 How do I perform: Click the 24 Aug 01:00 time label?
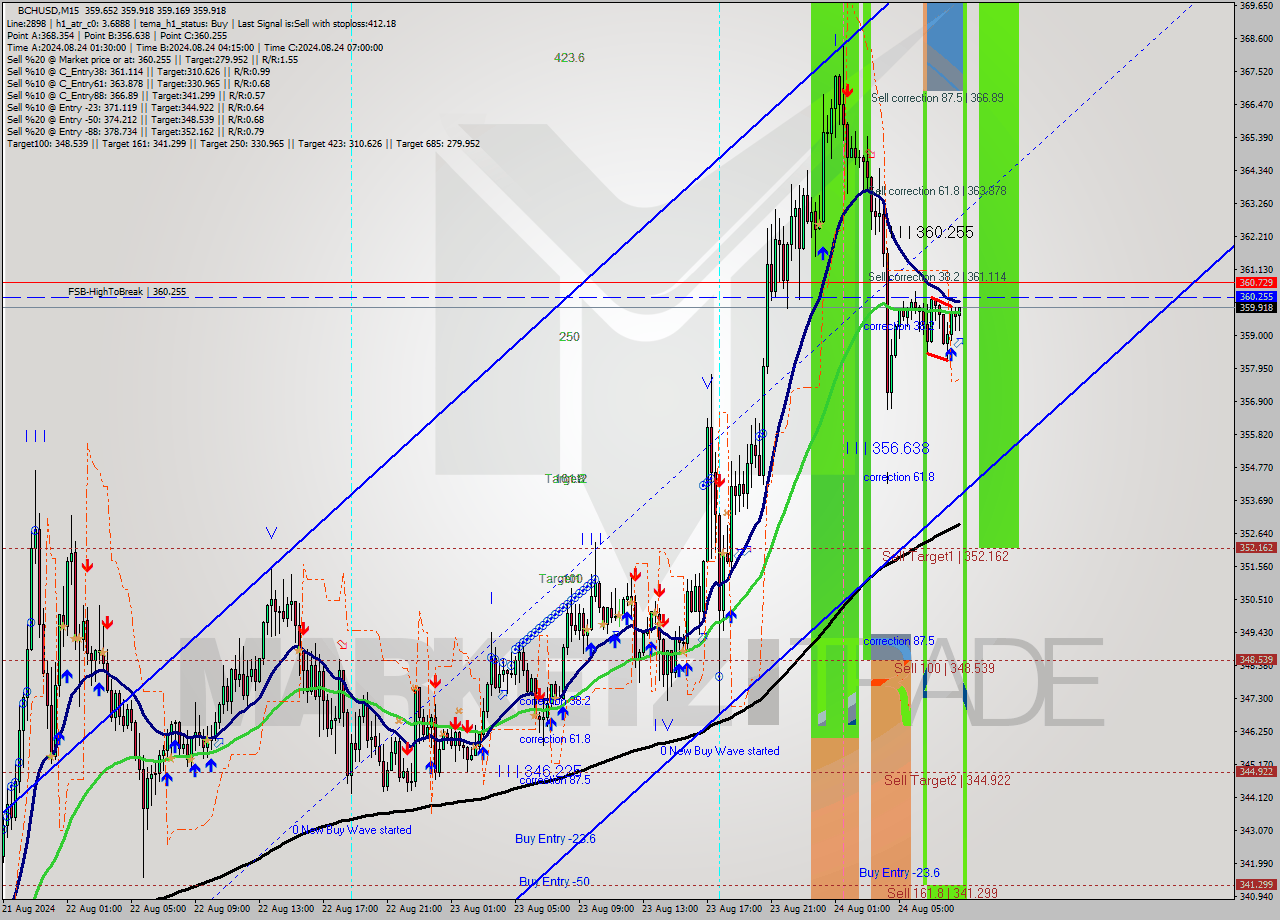pyautogui.click(x=862, y=909)
